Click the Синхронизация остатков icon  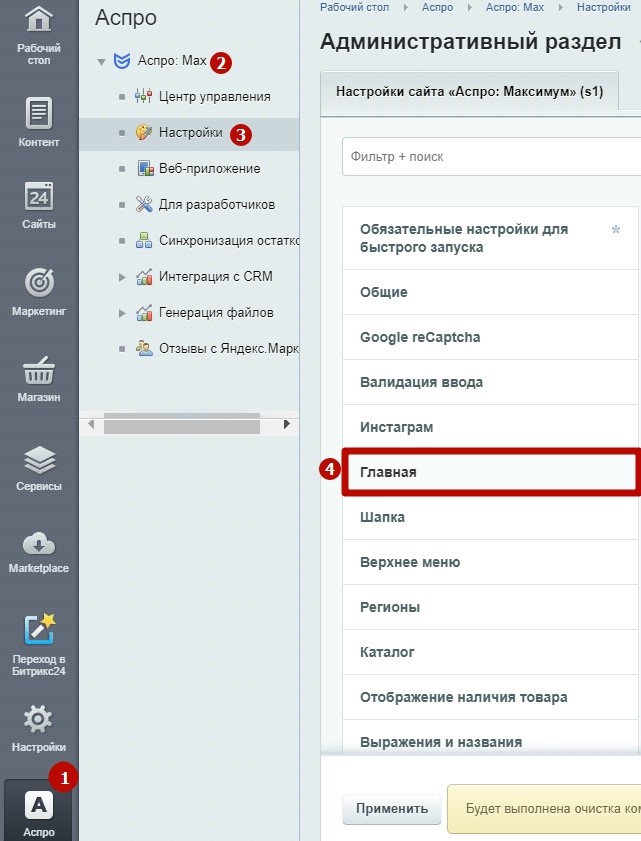[x=143, y=240]
